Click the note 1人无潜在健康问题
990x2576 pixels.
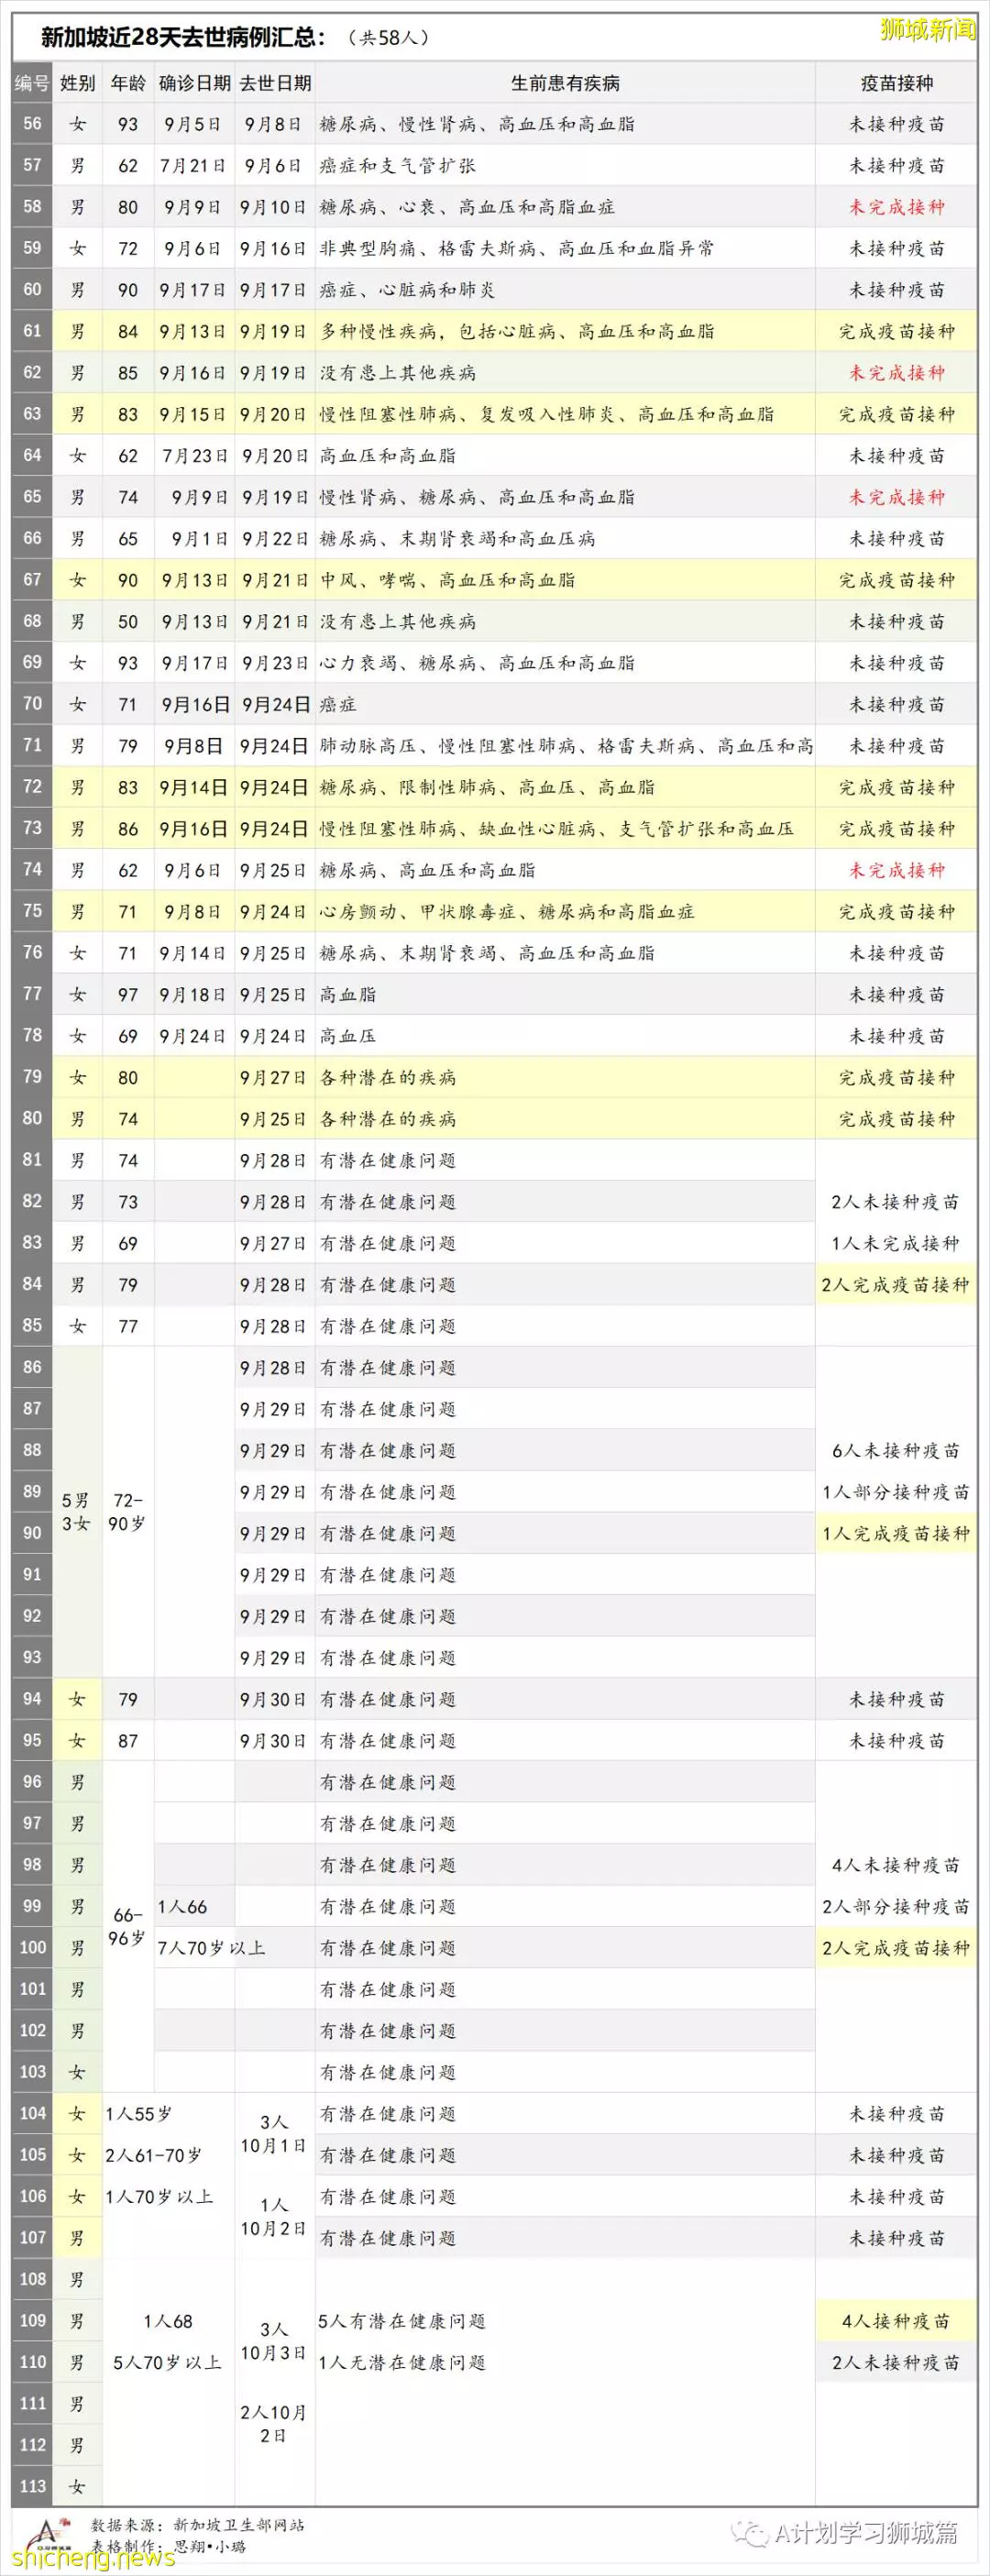402,2362
